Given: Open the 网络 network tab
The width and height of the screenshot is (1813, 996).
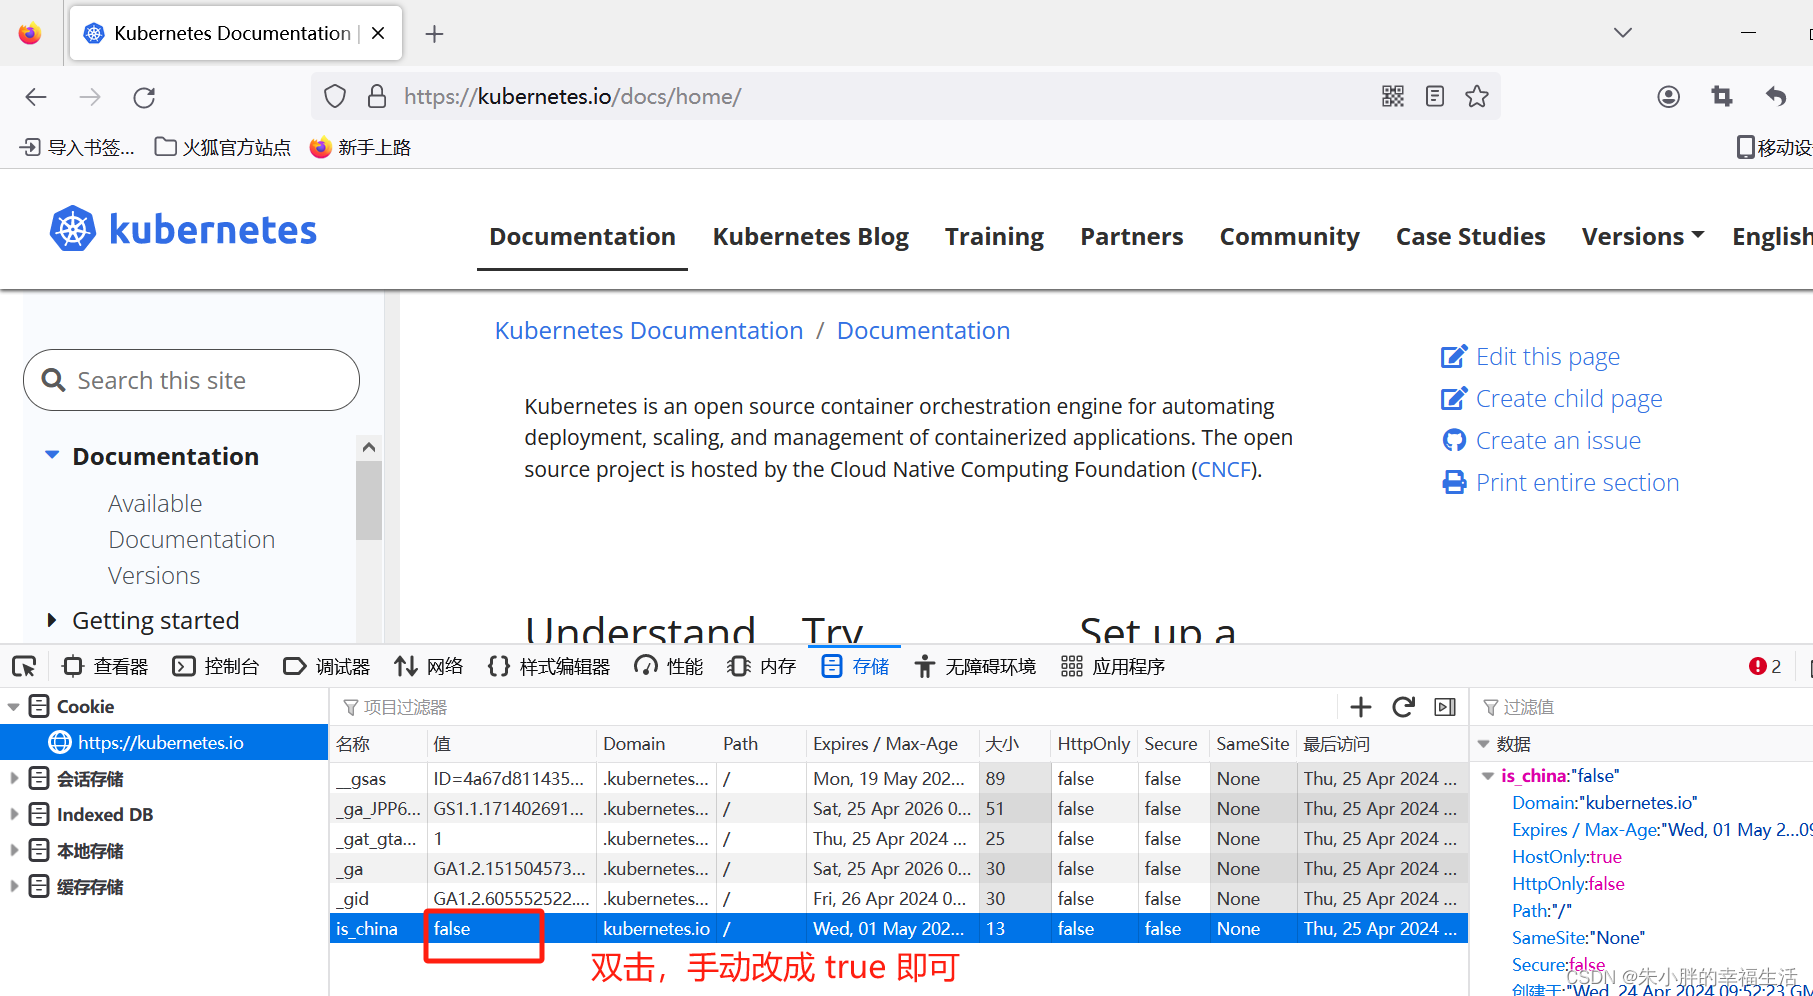Looking at the screenshot, I should click(429, 666).
